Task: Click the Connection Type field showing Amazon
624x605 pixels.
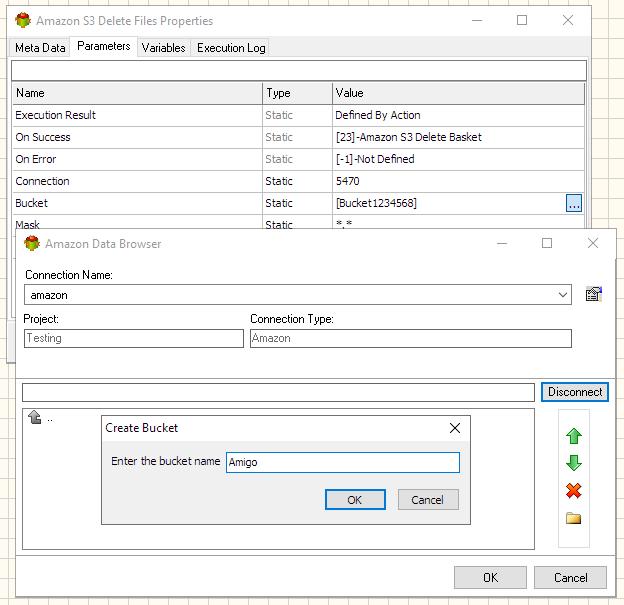Action: tap(411, 338)
